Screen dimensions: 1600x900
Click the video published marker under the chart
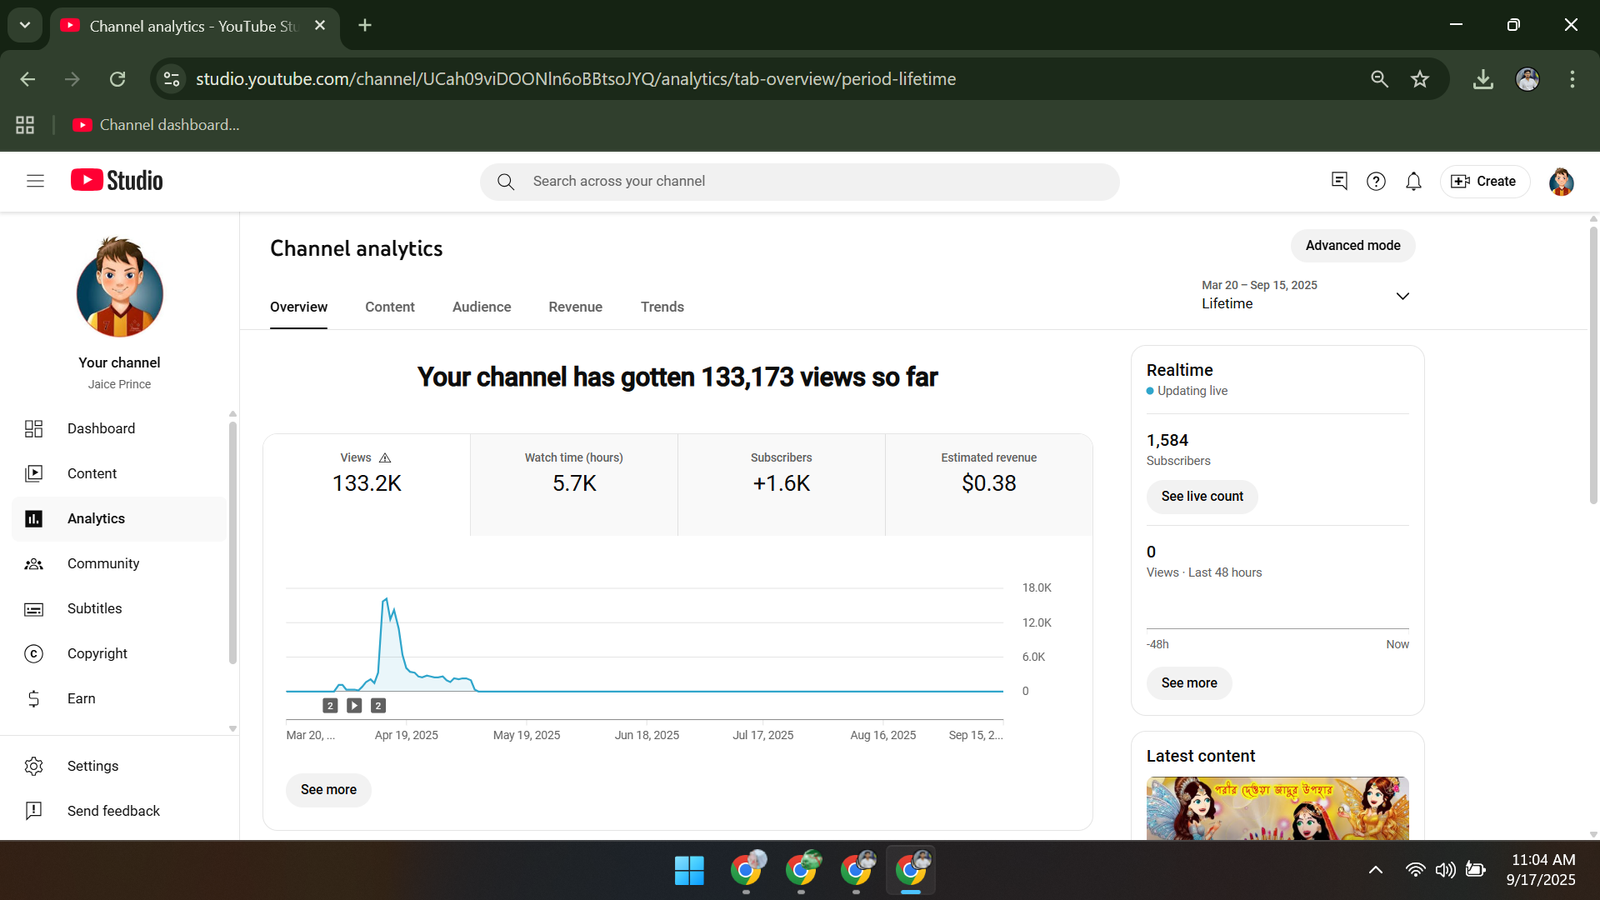[x=354, y=706]
